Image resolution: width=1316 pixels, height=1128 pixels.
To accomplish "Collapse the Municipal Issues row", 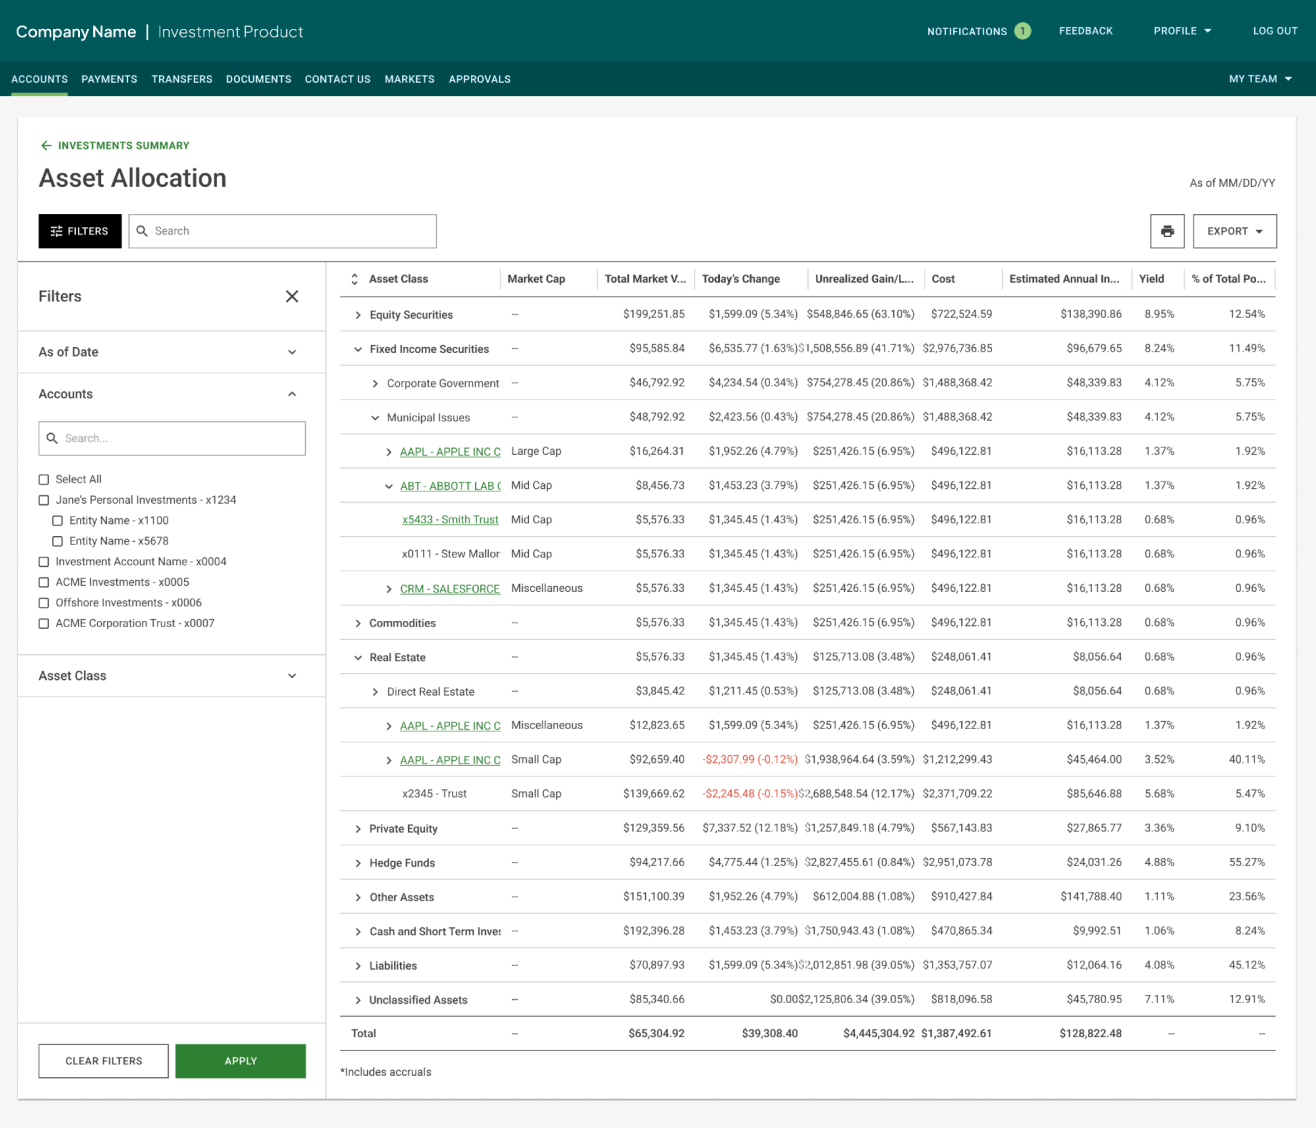I will point(375,418).
